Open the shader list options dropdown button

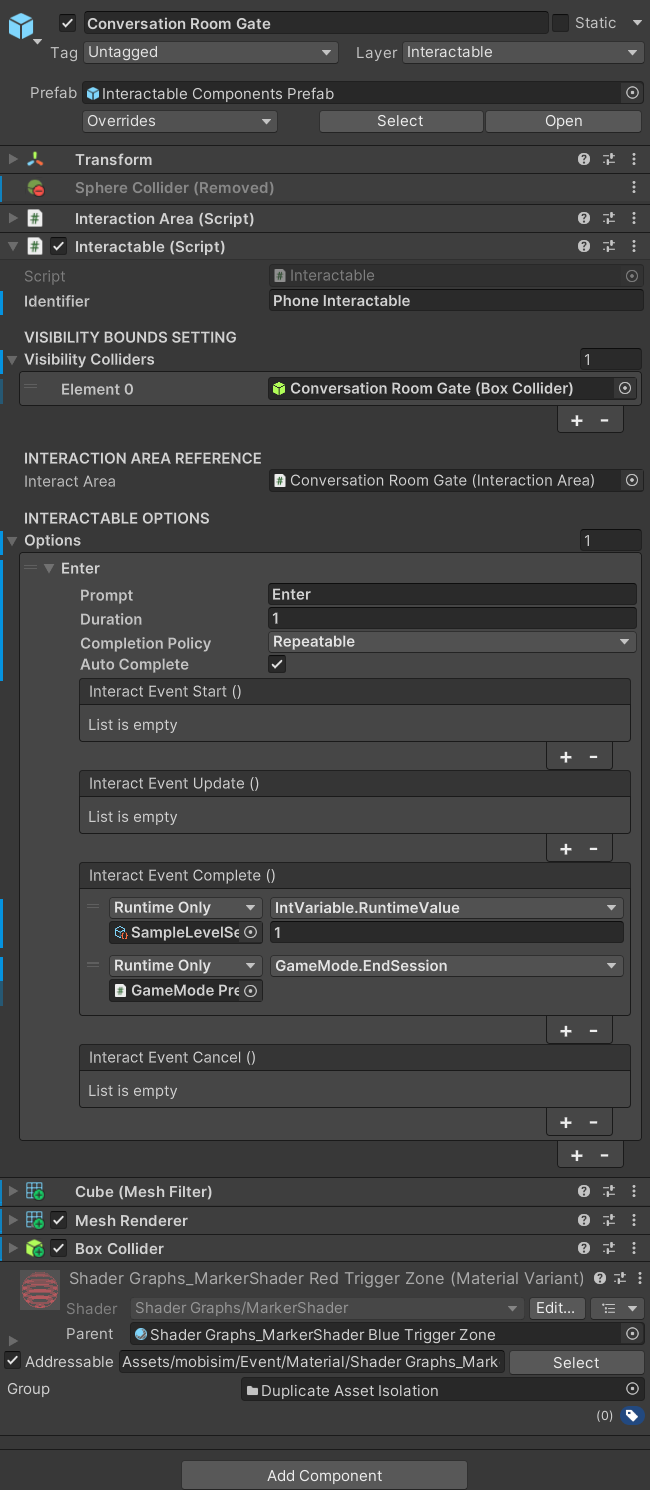[x=617, y=1308]
